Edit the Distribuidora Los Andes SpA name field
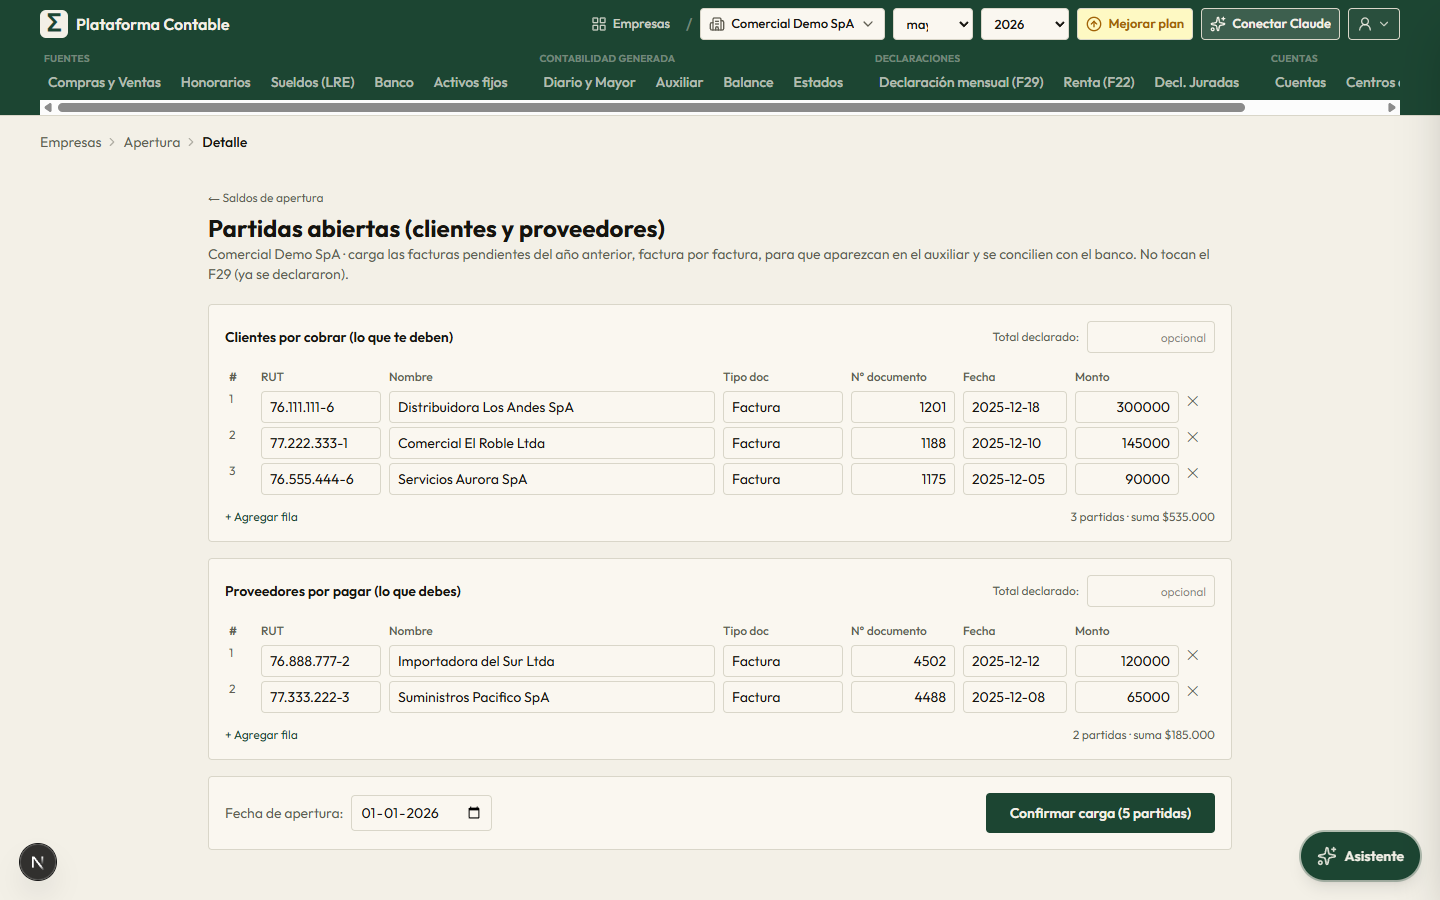The width and height of the screenshot is (1440, 900). tap(552, 407)
